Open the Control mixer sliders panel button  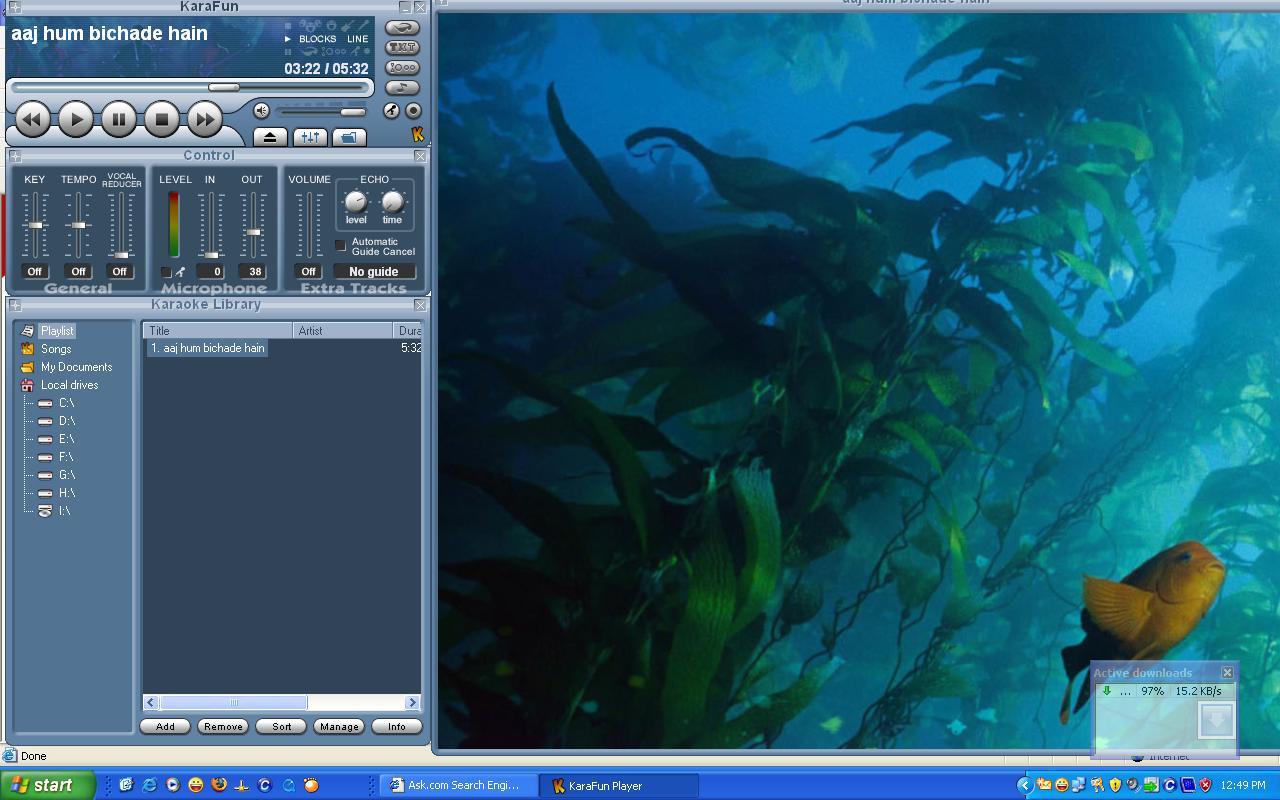pos(310,137)
